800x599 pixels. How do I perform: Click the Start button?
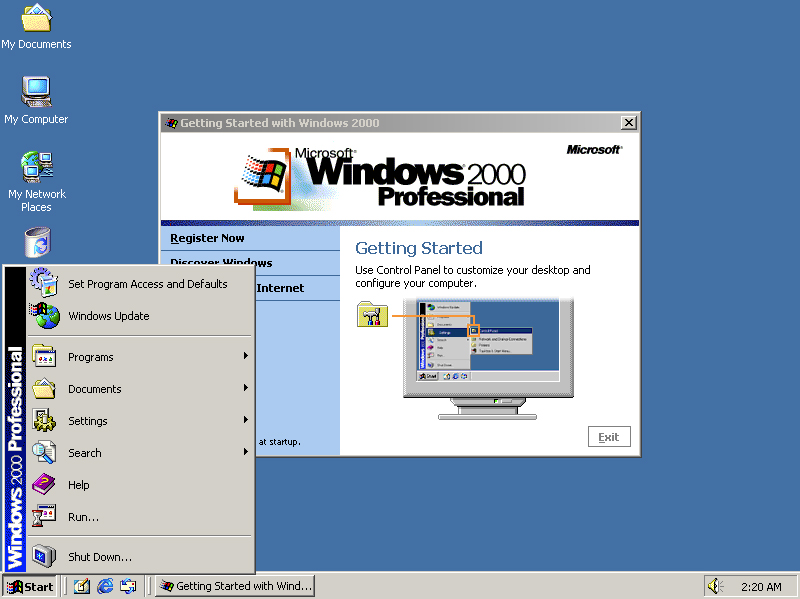tap(30, 586)
